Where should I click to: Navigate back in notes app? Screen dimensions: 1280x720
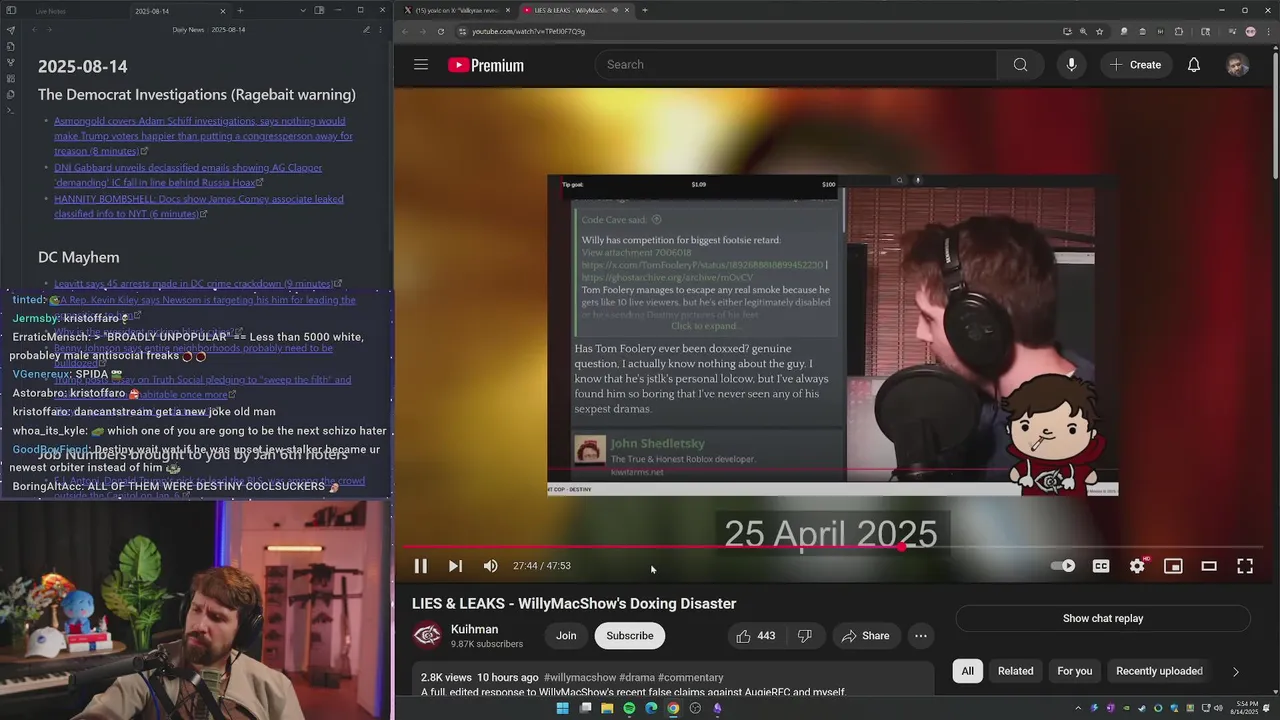click(x=34, y=30)
